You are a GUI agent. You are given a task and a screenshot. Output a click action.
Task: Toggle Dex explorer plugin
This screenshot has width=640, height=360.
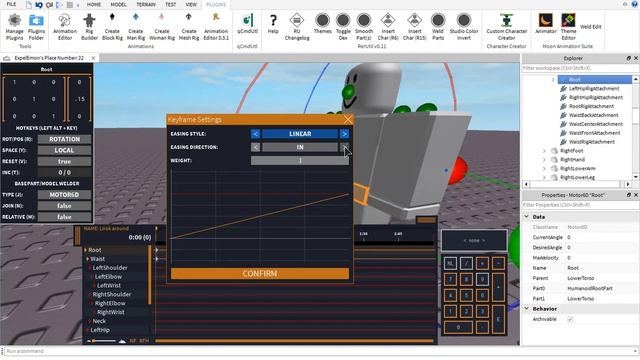point(343,27)
